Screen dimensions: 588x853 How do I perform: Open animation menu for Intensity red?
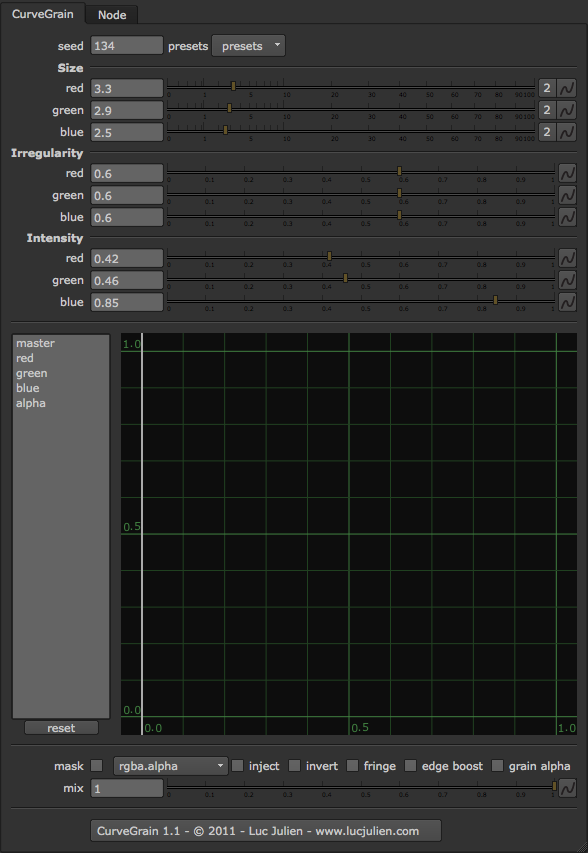pos(567,258)
